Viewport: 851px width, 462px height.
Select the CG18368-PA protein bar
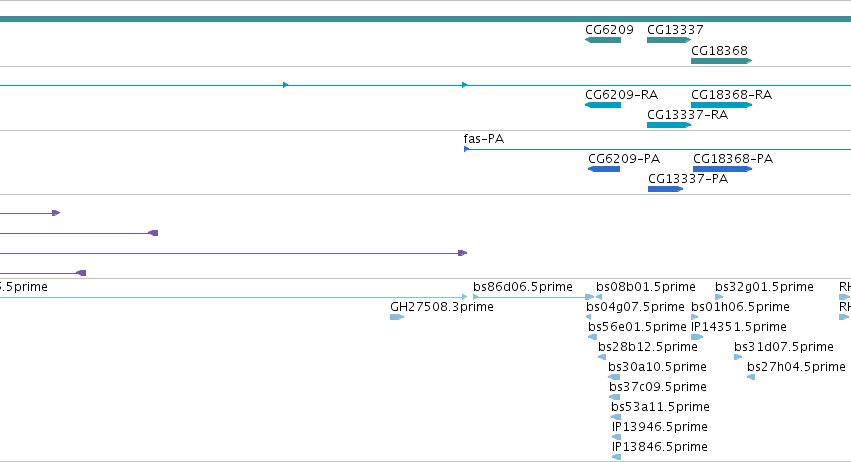(x=722, y=169)
